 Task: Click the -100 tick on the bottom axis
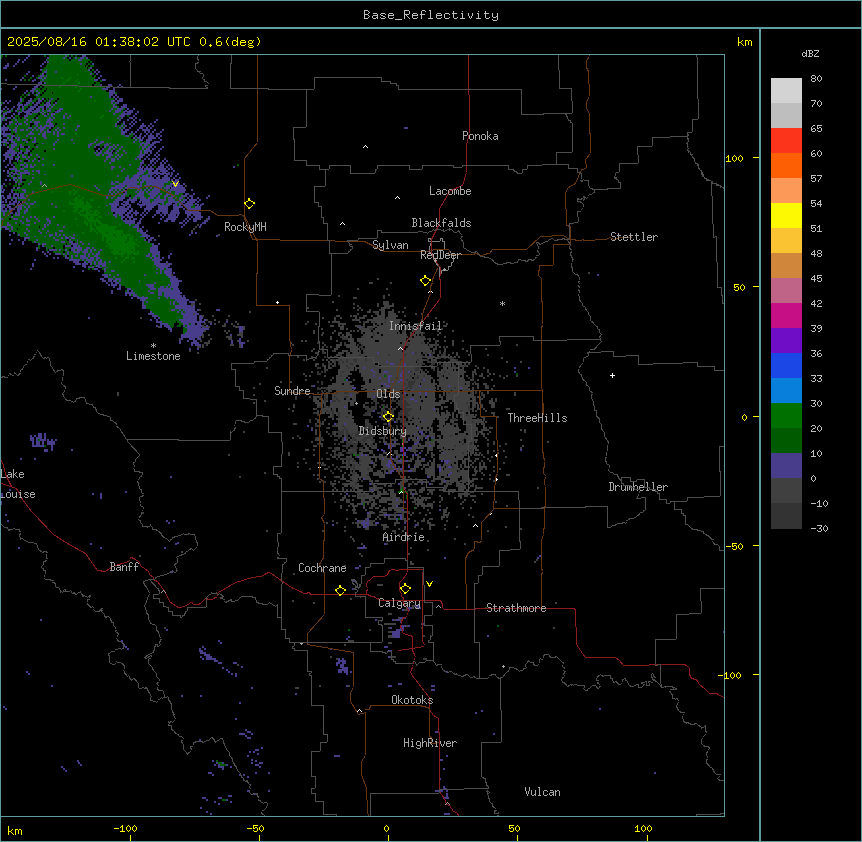125,828
